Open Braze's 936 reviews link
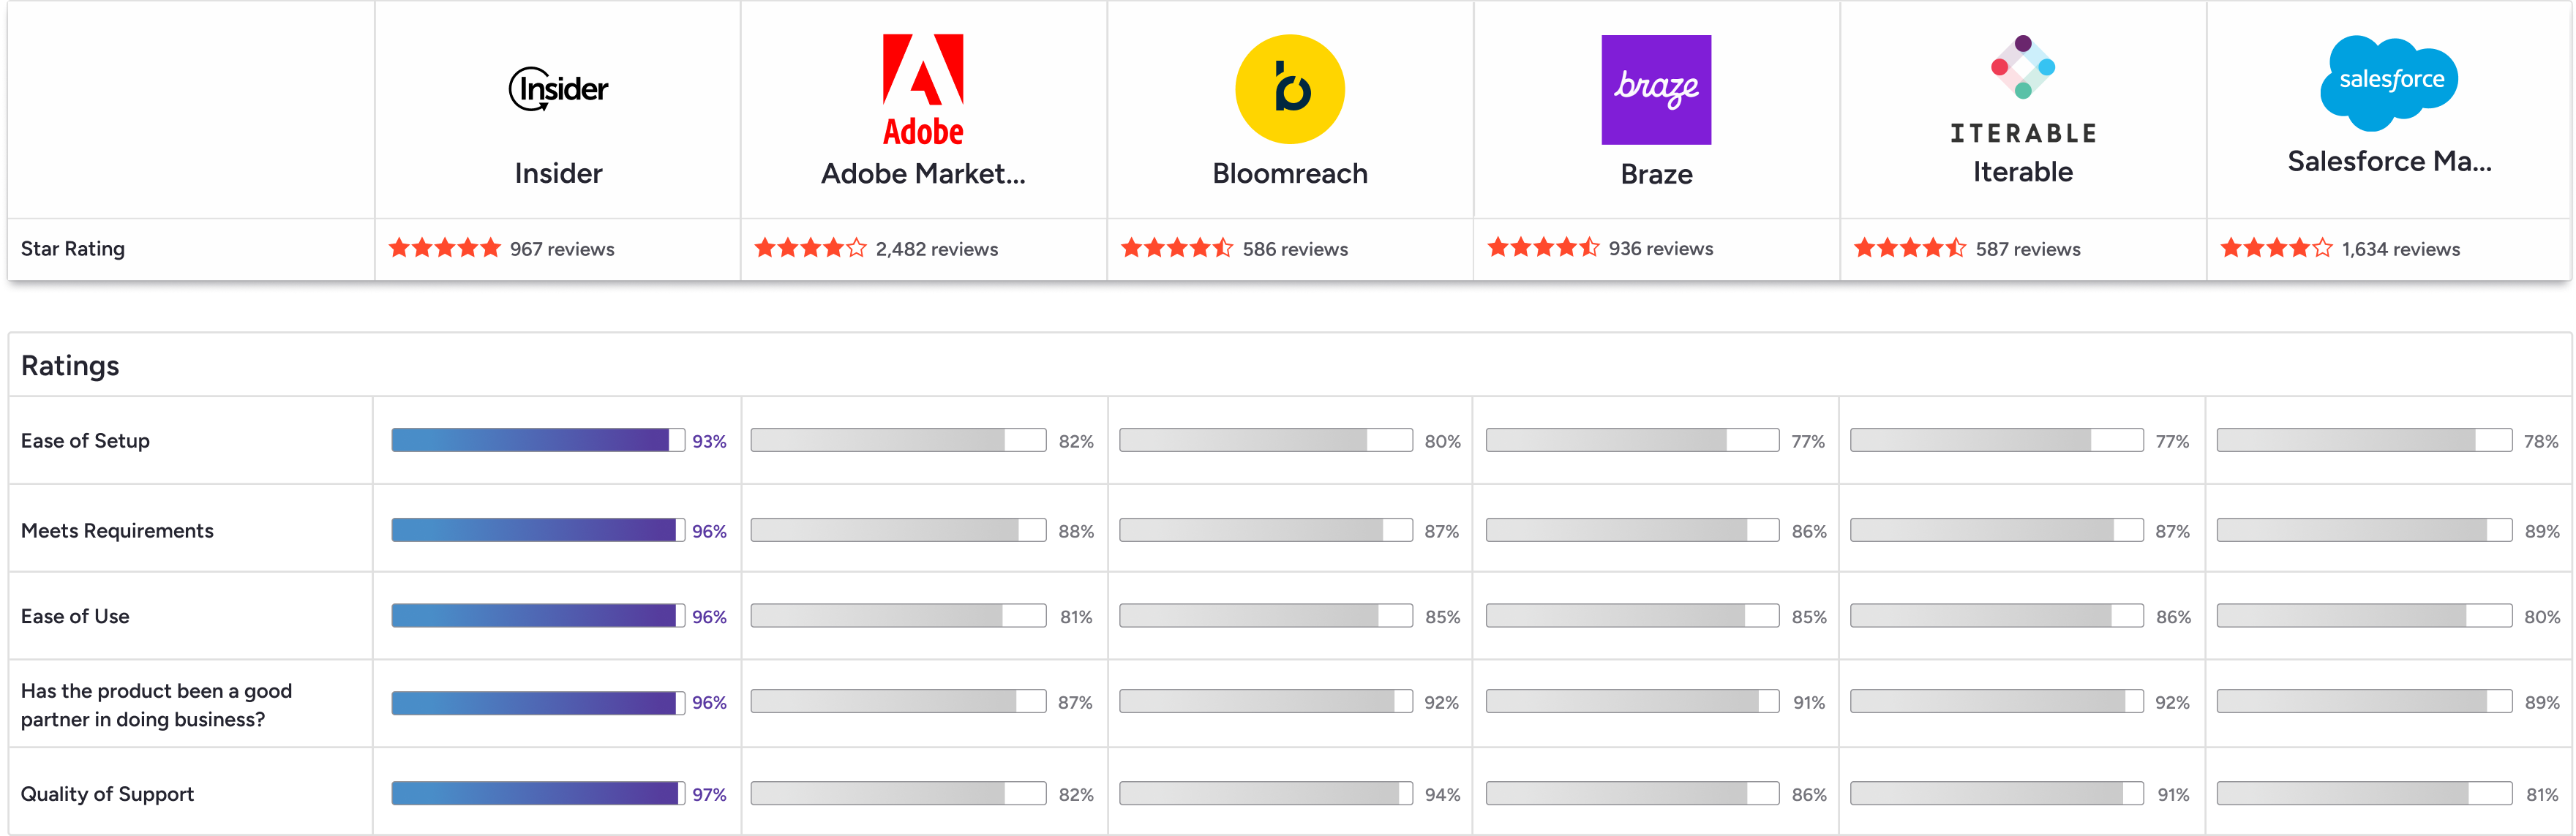Screen dimensions: 2576x836 tap(1660, 248)
